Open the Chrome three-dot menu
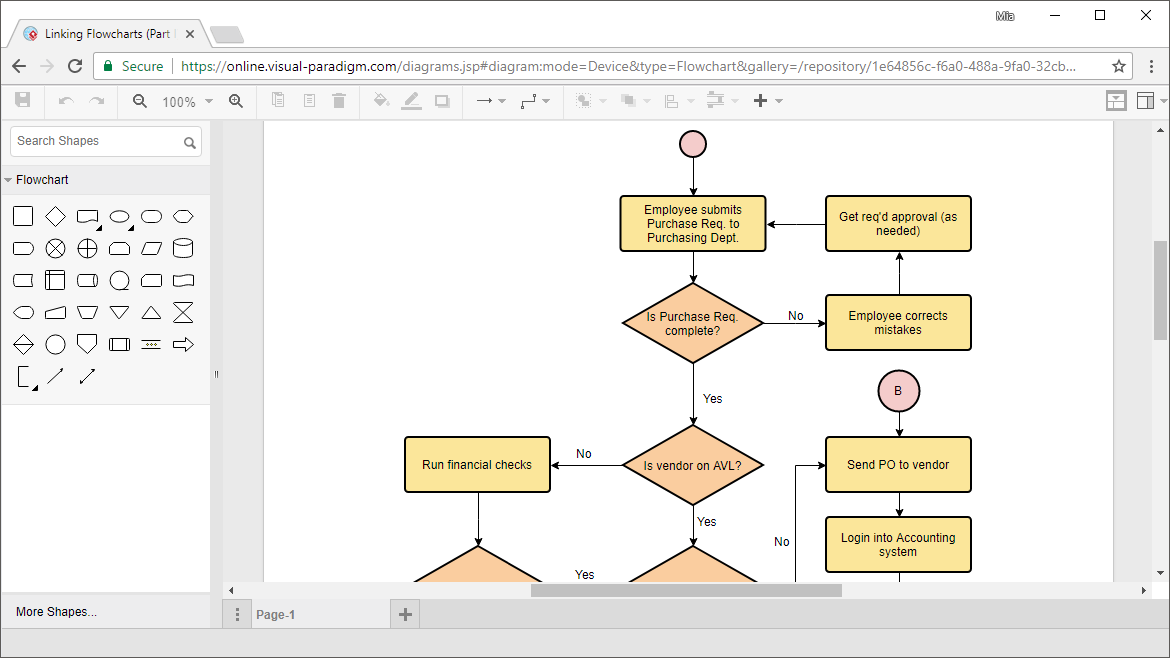This screenshot has height=658, width=1170. tap(1151, 66)
